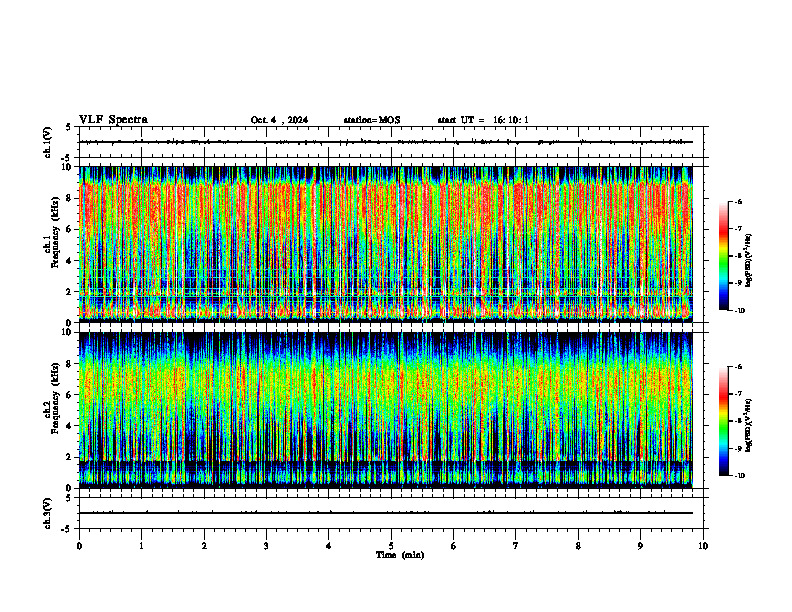Click the ch.2 color bar log(PSD) label
This screenshot has height=612, width=792.
point(749,426)
